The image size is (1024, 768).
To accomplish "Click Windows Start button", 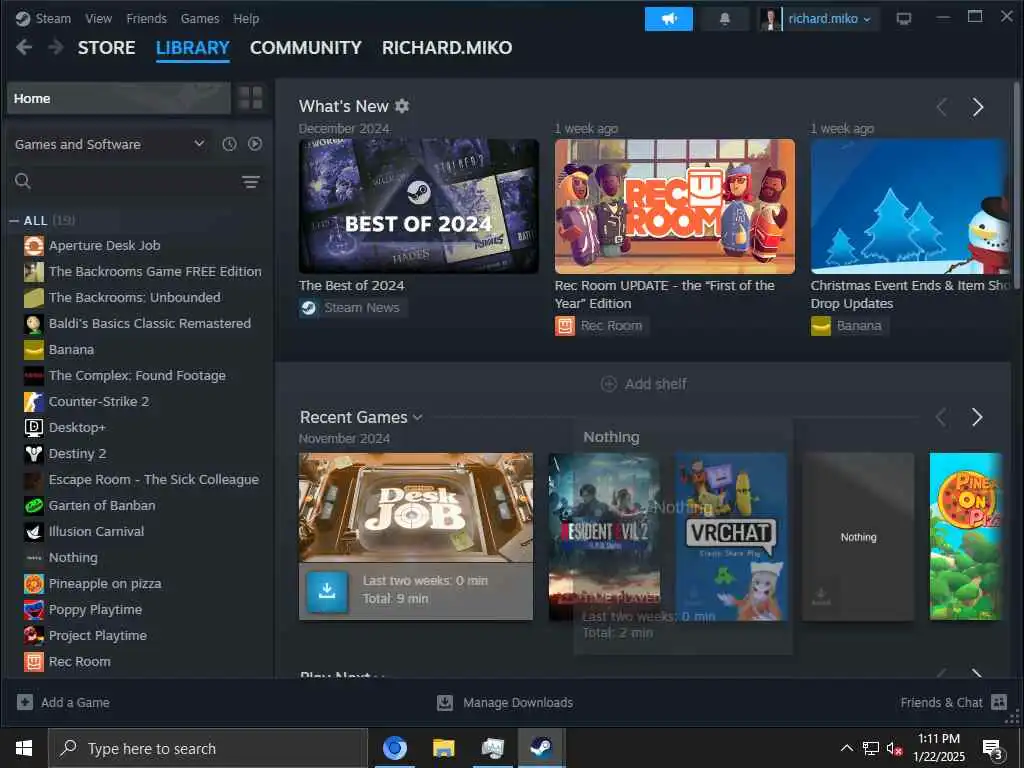I will coord(24,748).
